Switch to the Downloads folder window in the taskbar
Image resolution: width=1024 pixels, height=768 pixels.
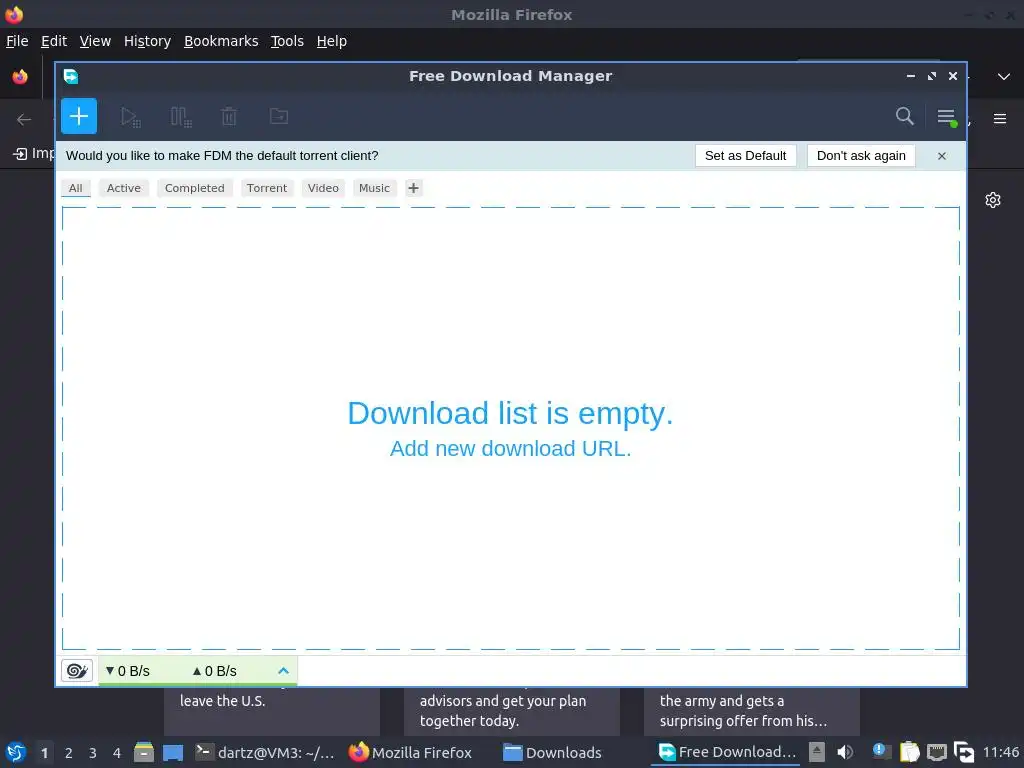(552, 753)
